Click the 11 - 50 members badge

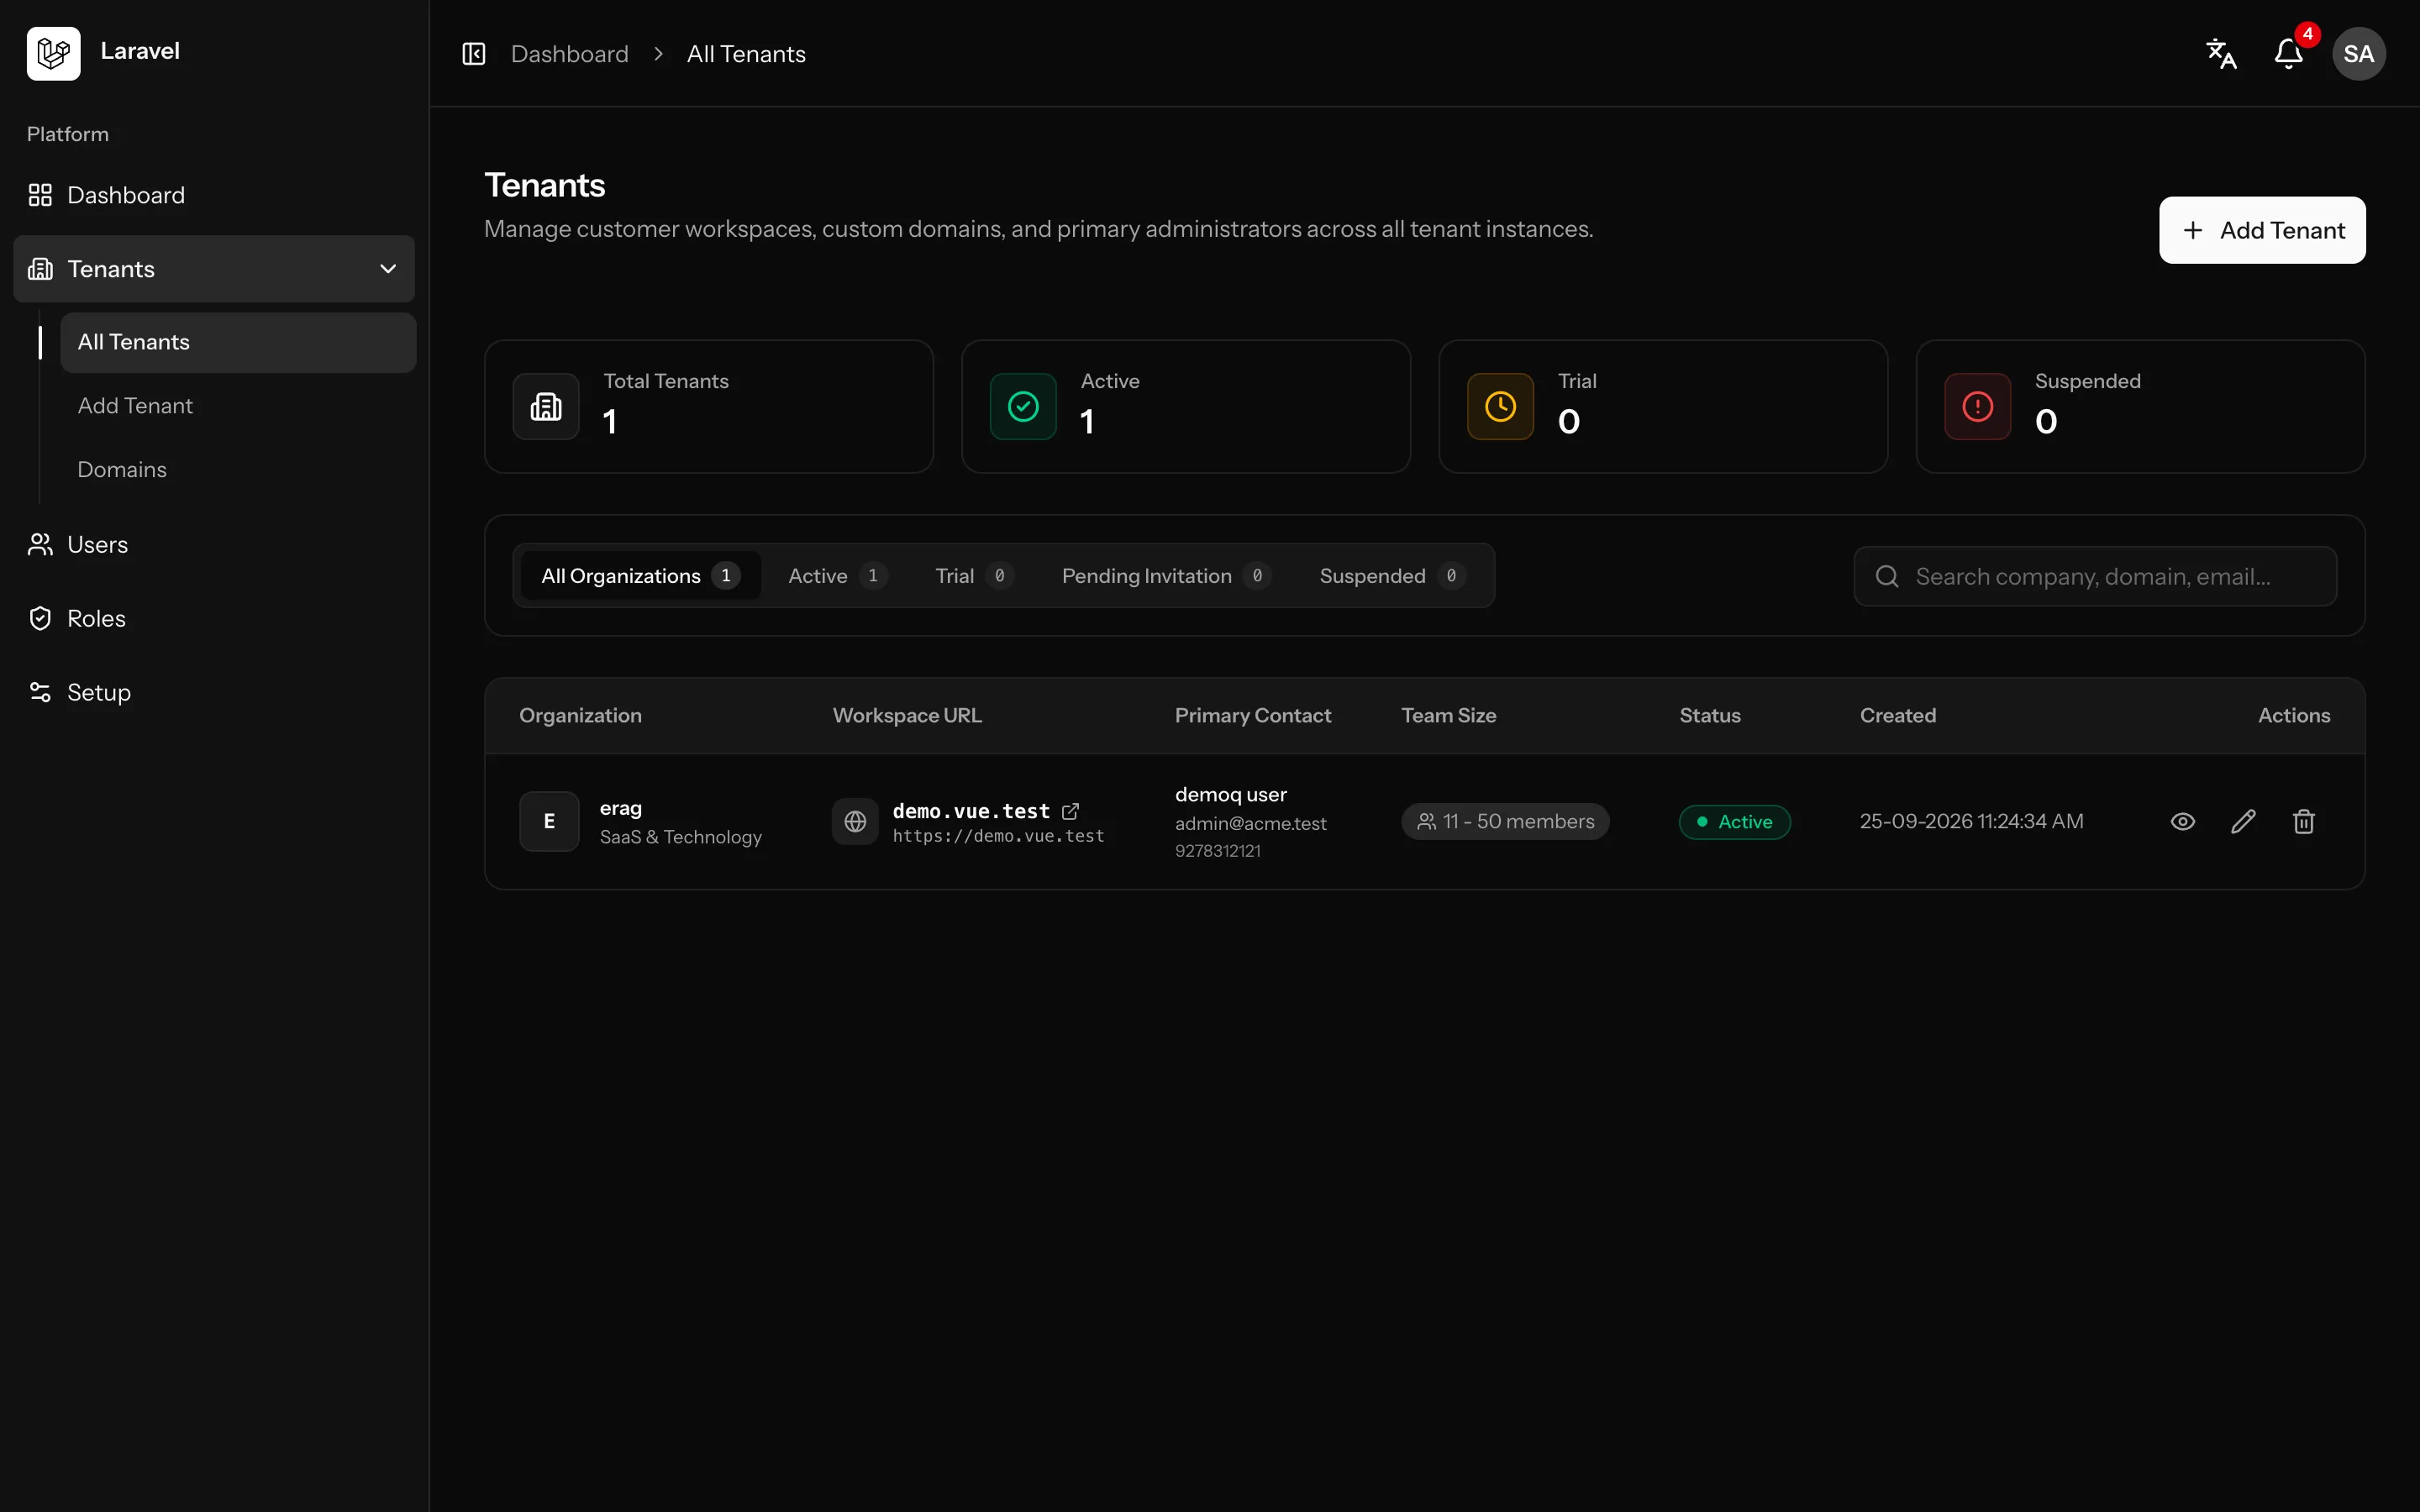coord(1505,822)
